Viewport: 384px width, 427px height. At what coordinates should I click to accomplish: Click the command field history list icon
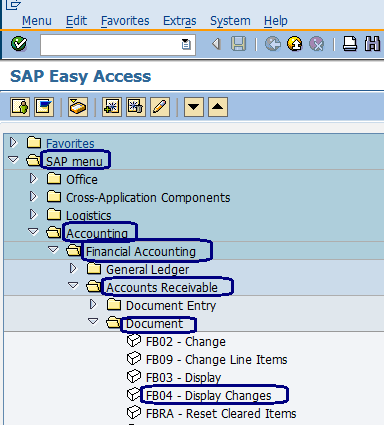(186, 44)
